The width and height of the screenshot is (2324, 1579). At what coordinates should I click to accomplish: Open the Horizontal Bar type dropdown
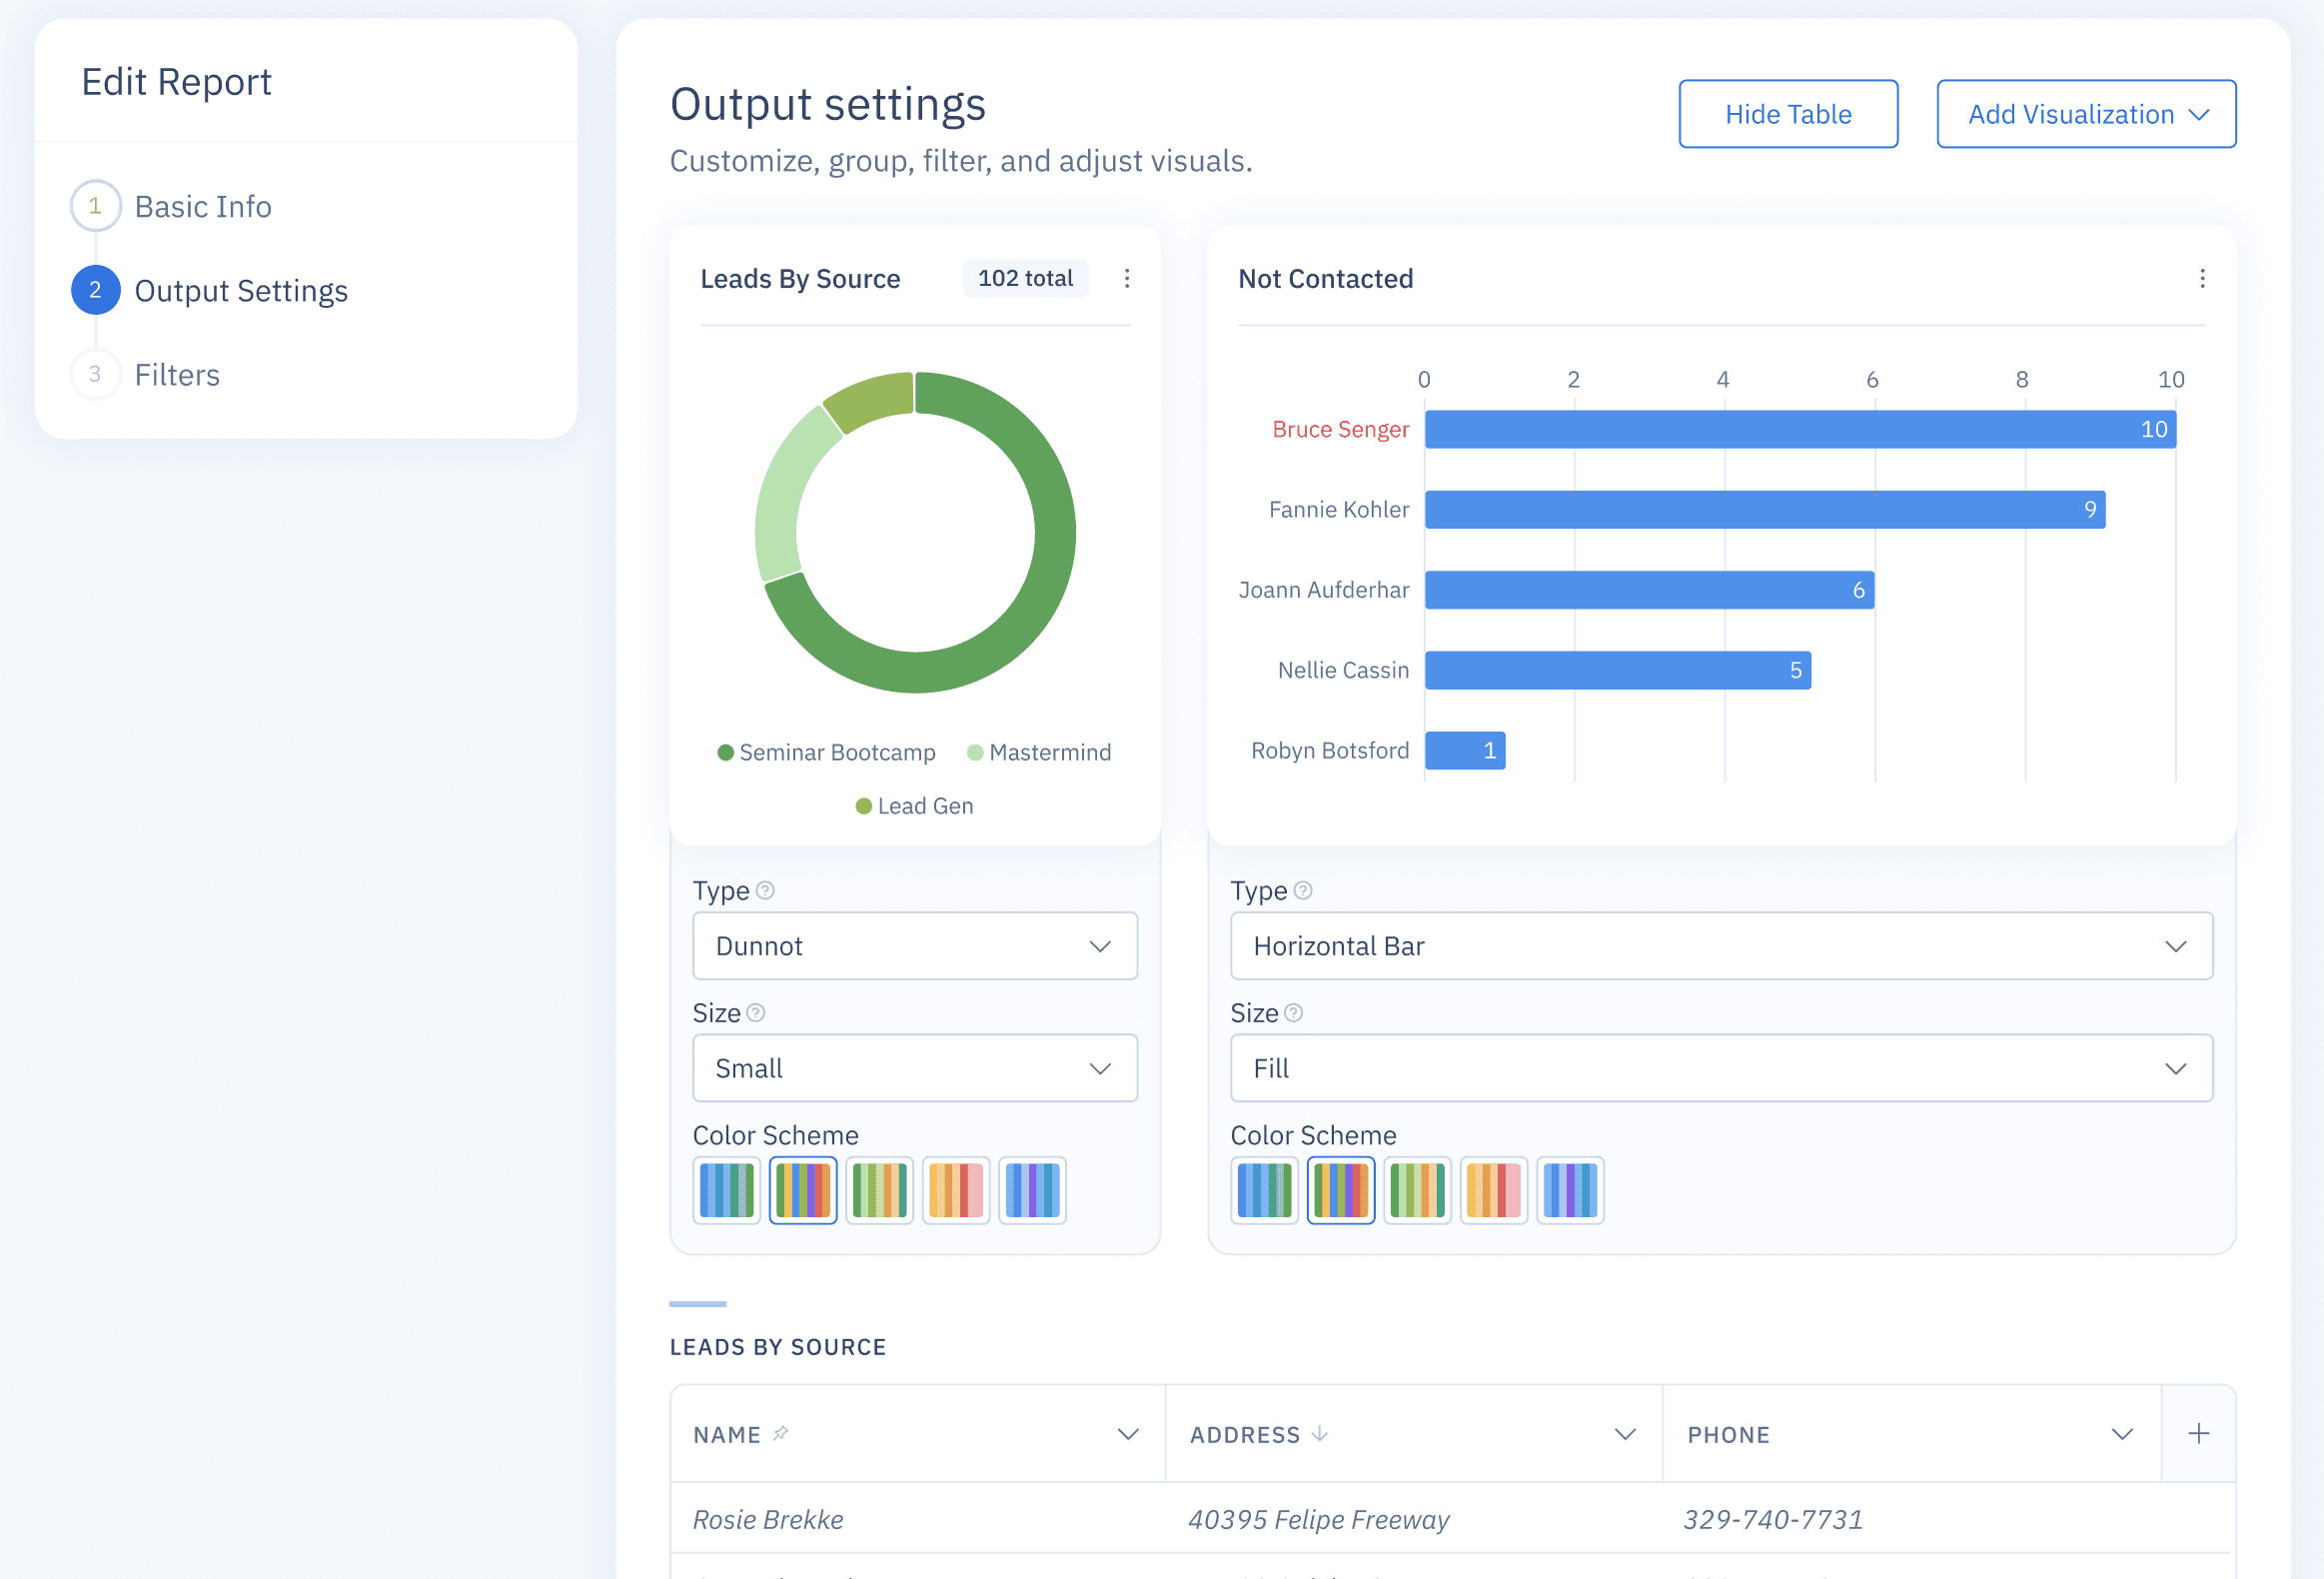pos(1720,945)
